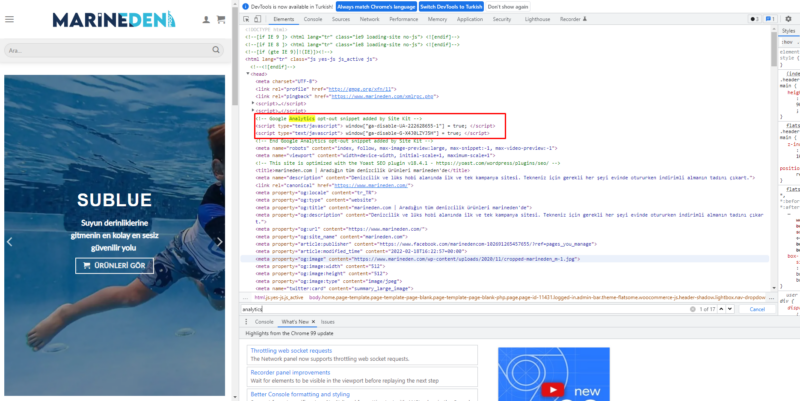
Task: Switch to the Elements tab
Action: pyautogui.click(x=284, y=19)
